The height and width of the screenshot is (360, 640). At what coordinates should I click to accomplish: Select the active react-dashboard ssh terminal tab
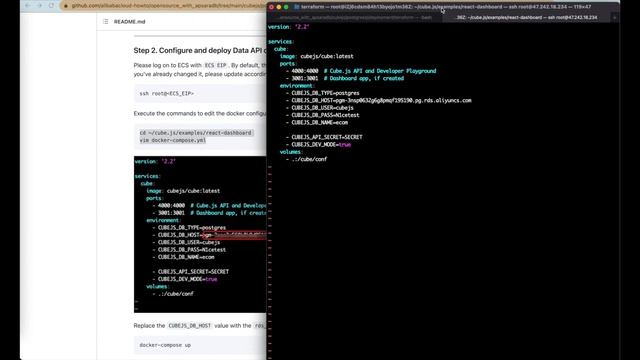[x=527, y=18]
